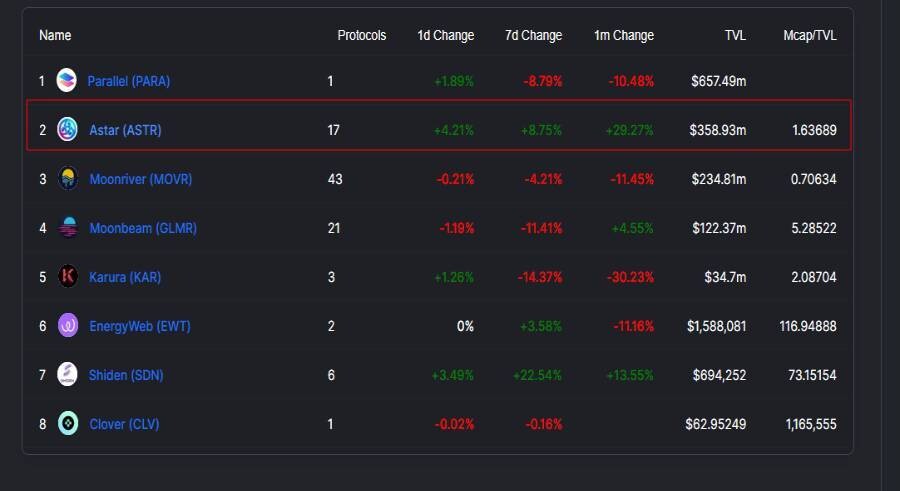Click the $234.81m TVL value
Viewport: 900px width, 491px height.
click(x=719, y=179)
